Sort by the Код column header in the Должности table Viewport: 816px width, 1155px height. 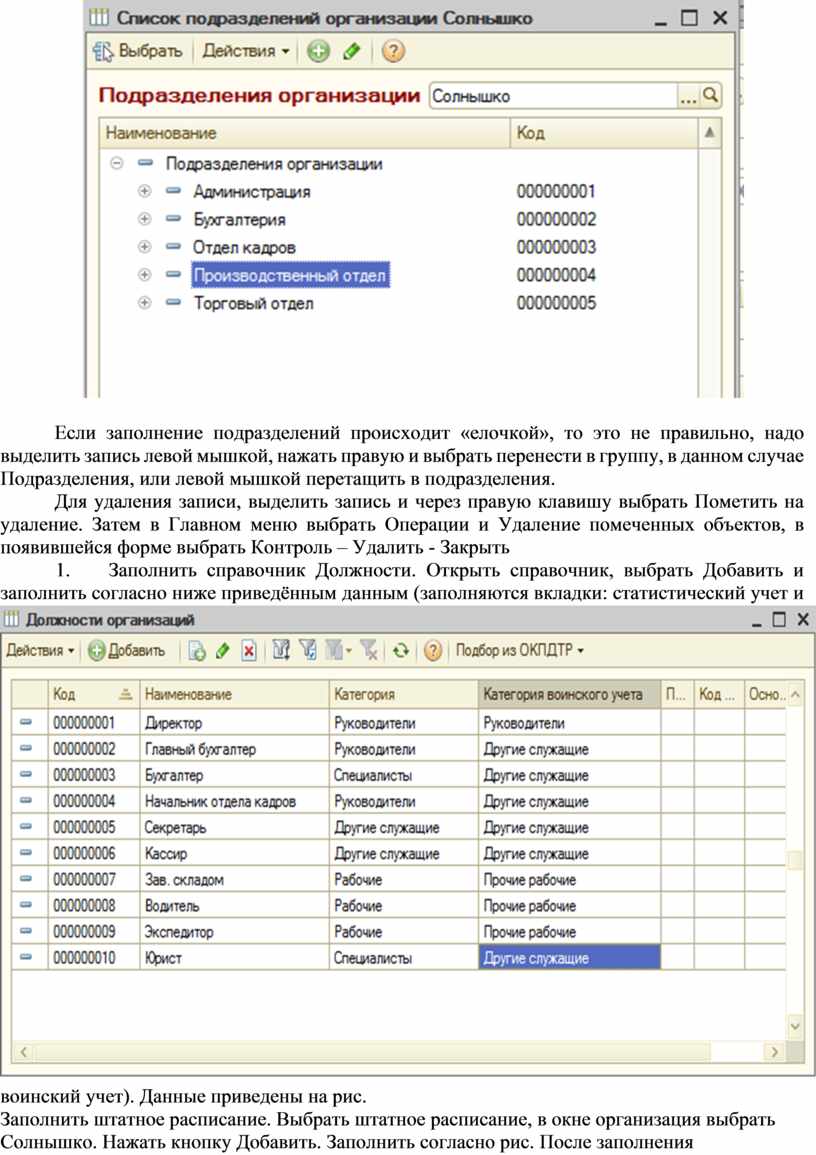point(92,694)
